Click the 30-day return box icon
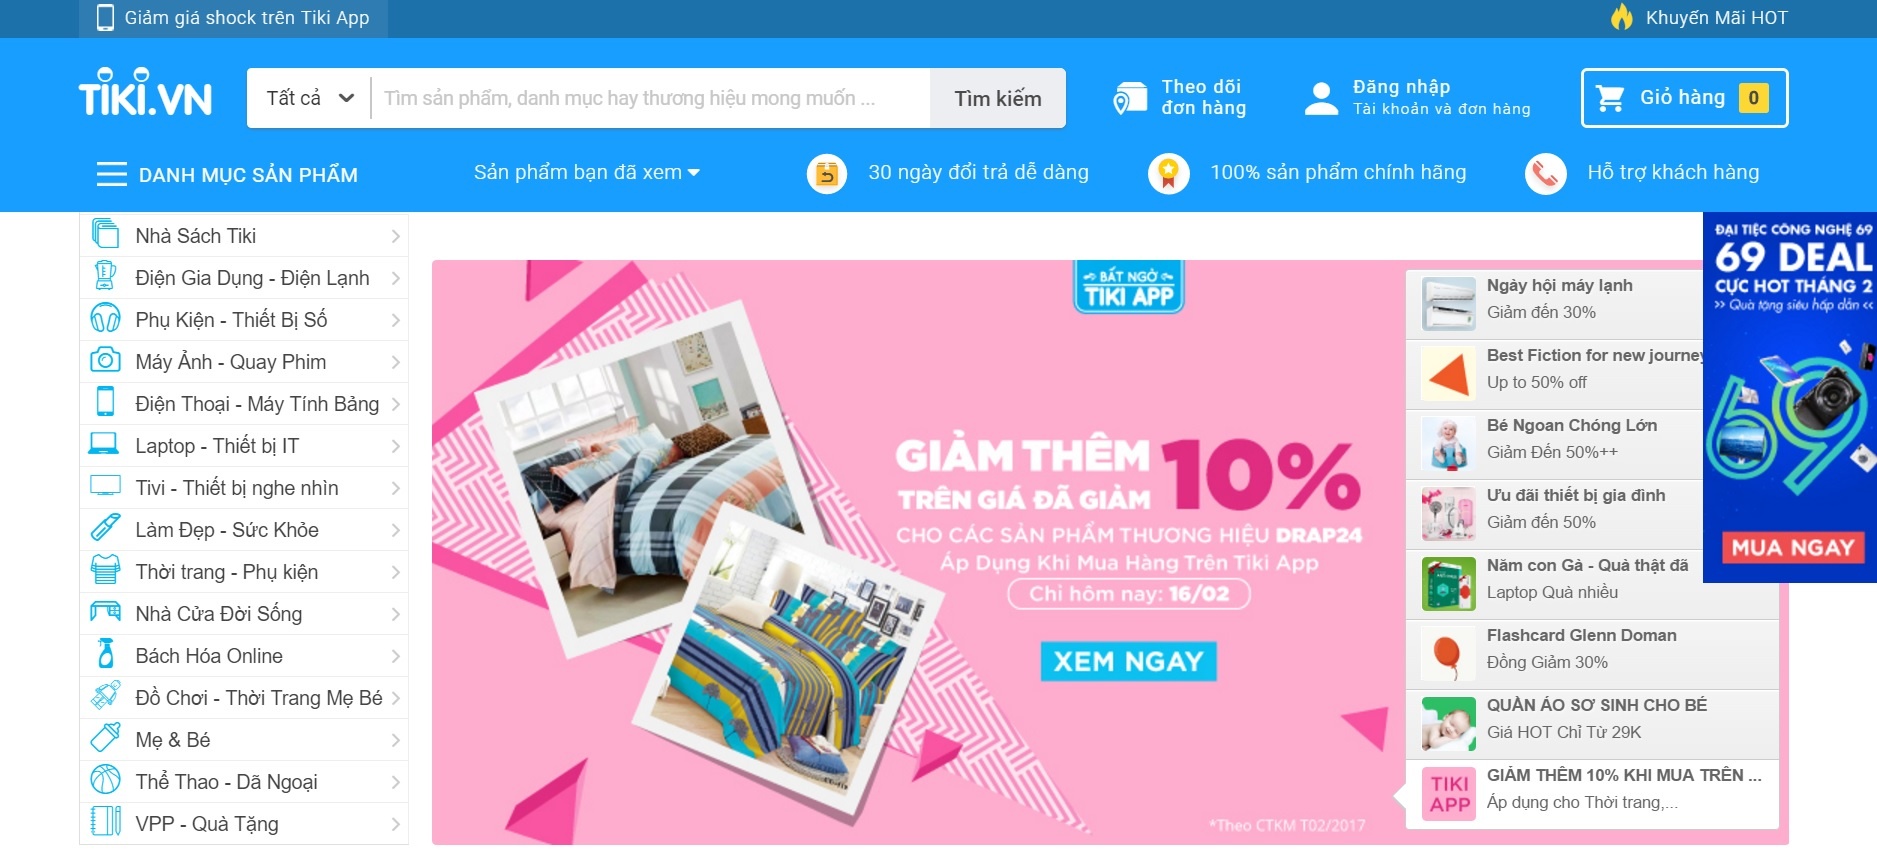Screen dimensions: 1877x851 (826, 174)
